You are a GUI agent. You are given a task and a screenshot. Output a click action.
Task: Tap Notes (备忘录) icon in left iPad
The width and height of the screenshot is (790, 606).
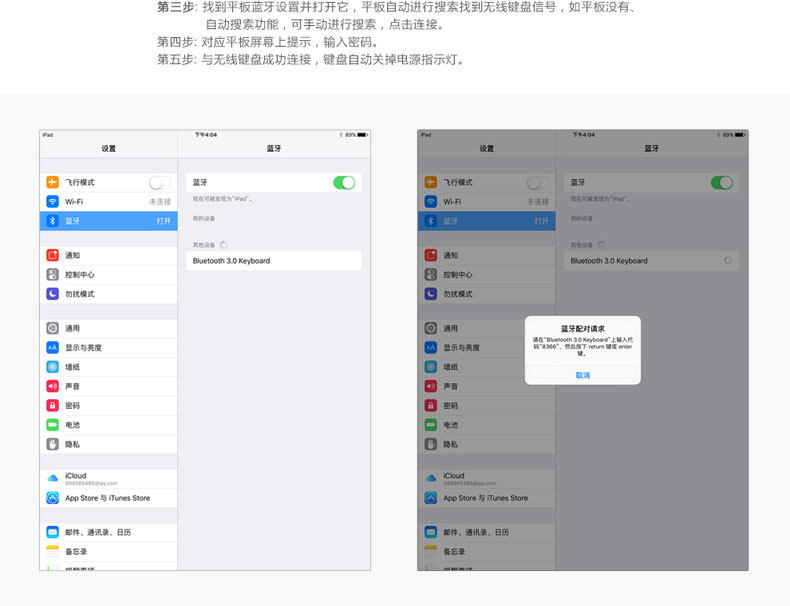52,551
